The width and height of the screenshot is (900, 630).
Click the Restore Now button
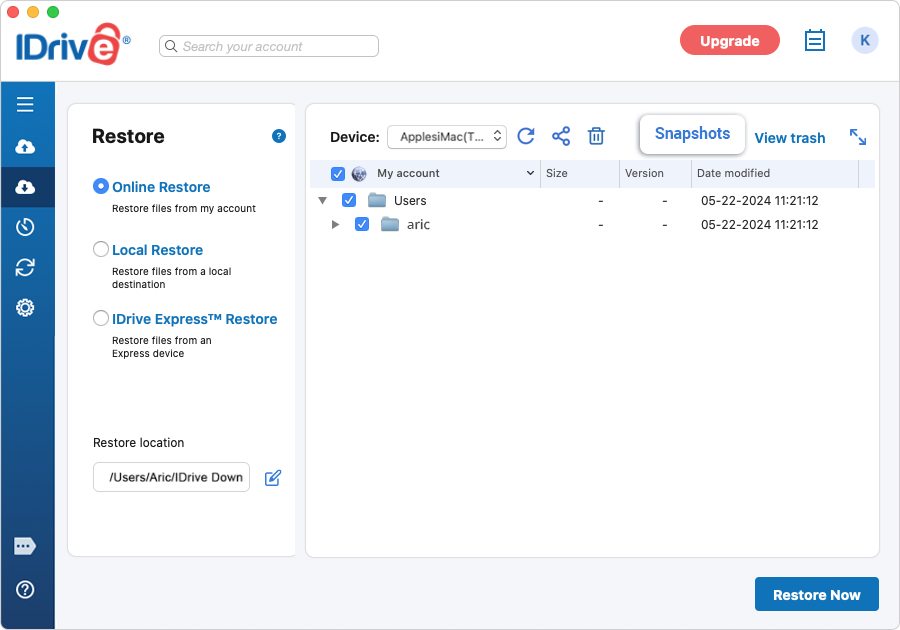pyautogui.click(x=816, y=594)
